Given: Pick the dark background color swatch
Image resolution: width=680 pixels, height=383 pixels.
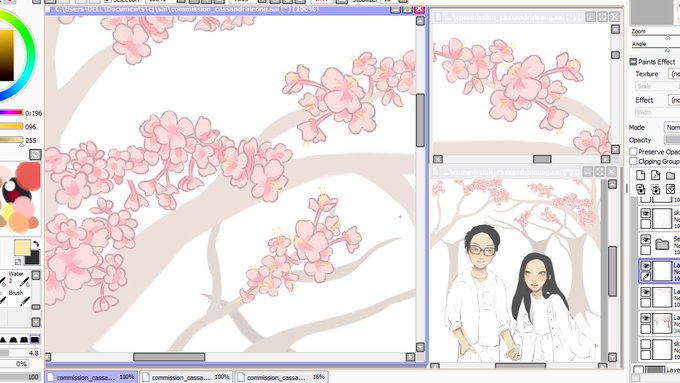Looking at the screenshot, I should tap(33, 258).
